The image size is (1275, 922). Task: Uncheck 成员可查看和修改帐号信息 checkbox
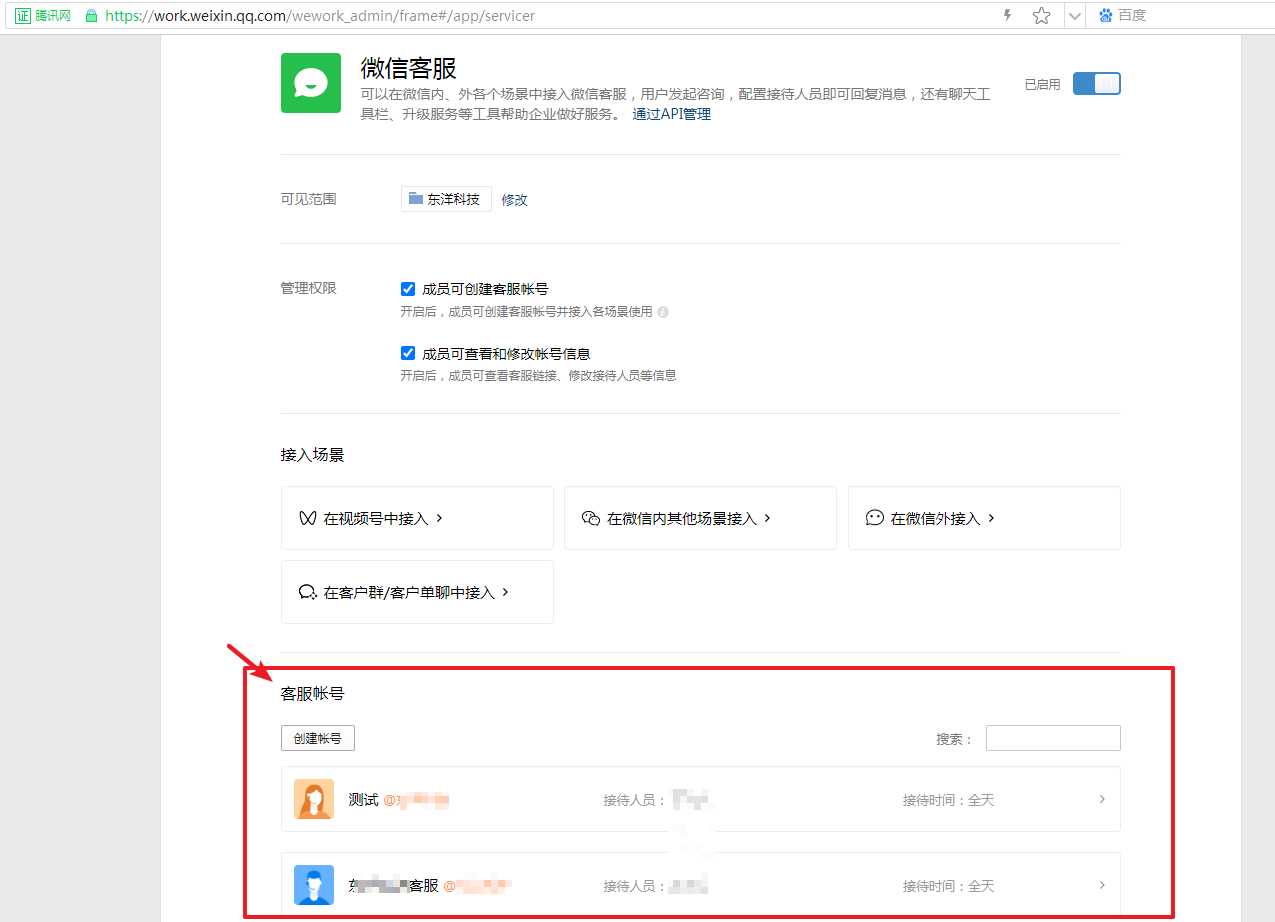(x=408, y=353)
